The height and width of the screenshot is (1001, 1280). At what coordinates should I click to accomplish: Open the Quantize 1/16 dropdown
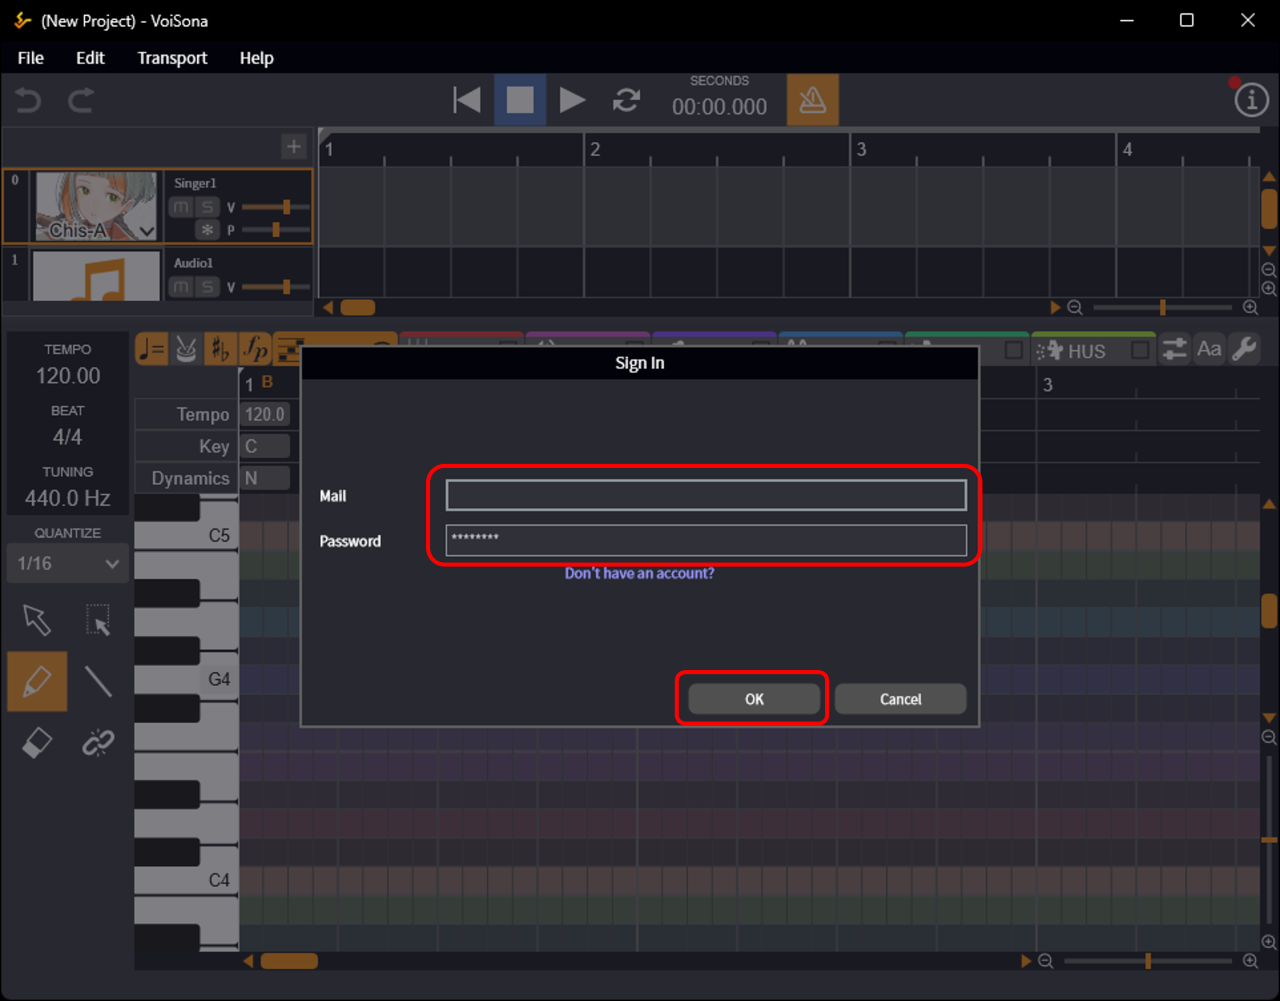point(67,564)
